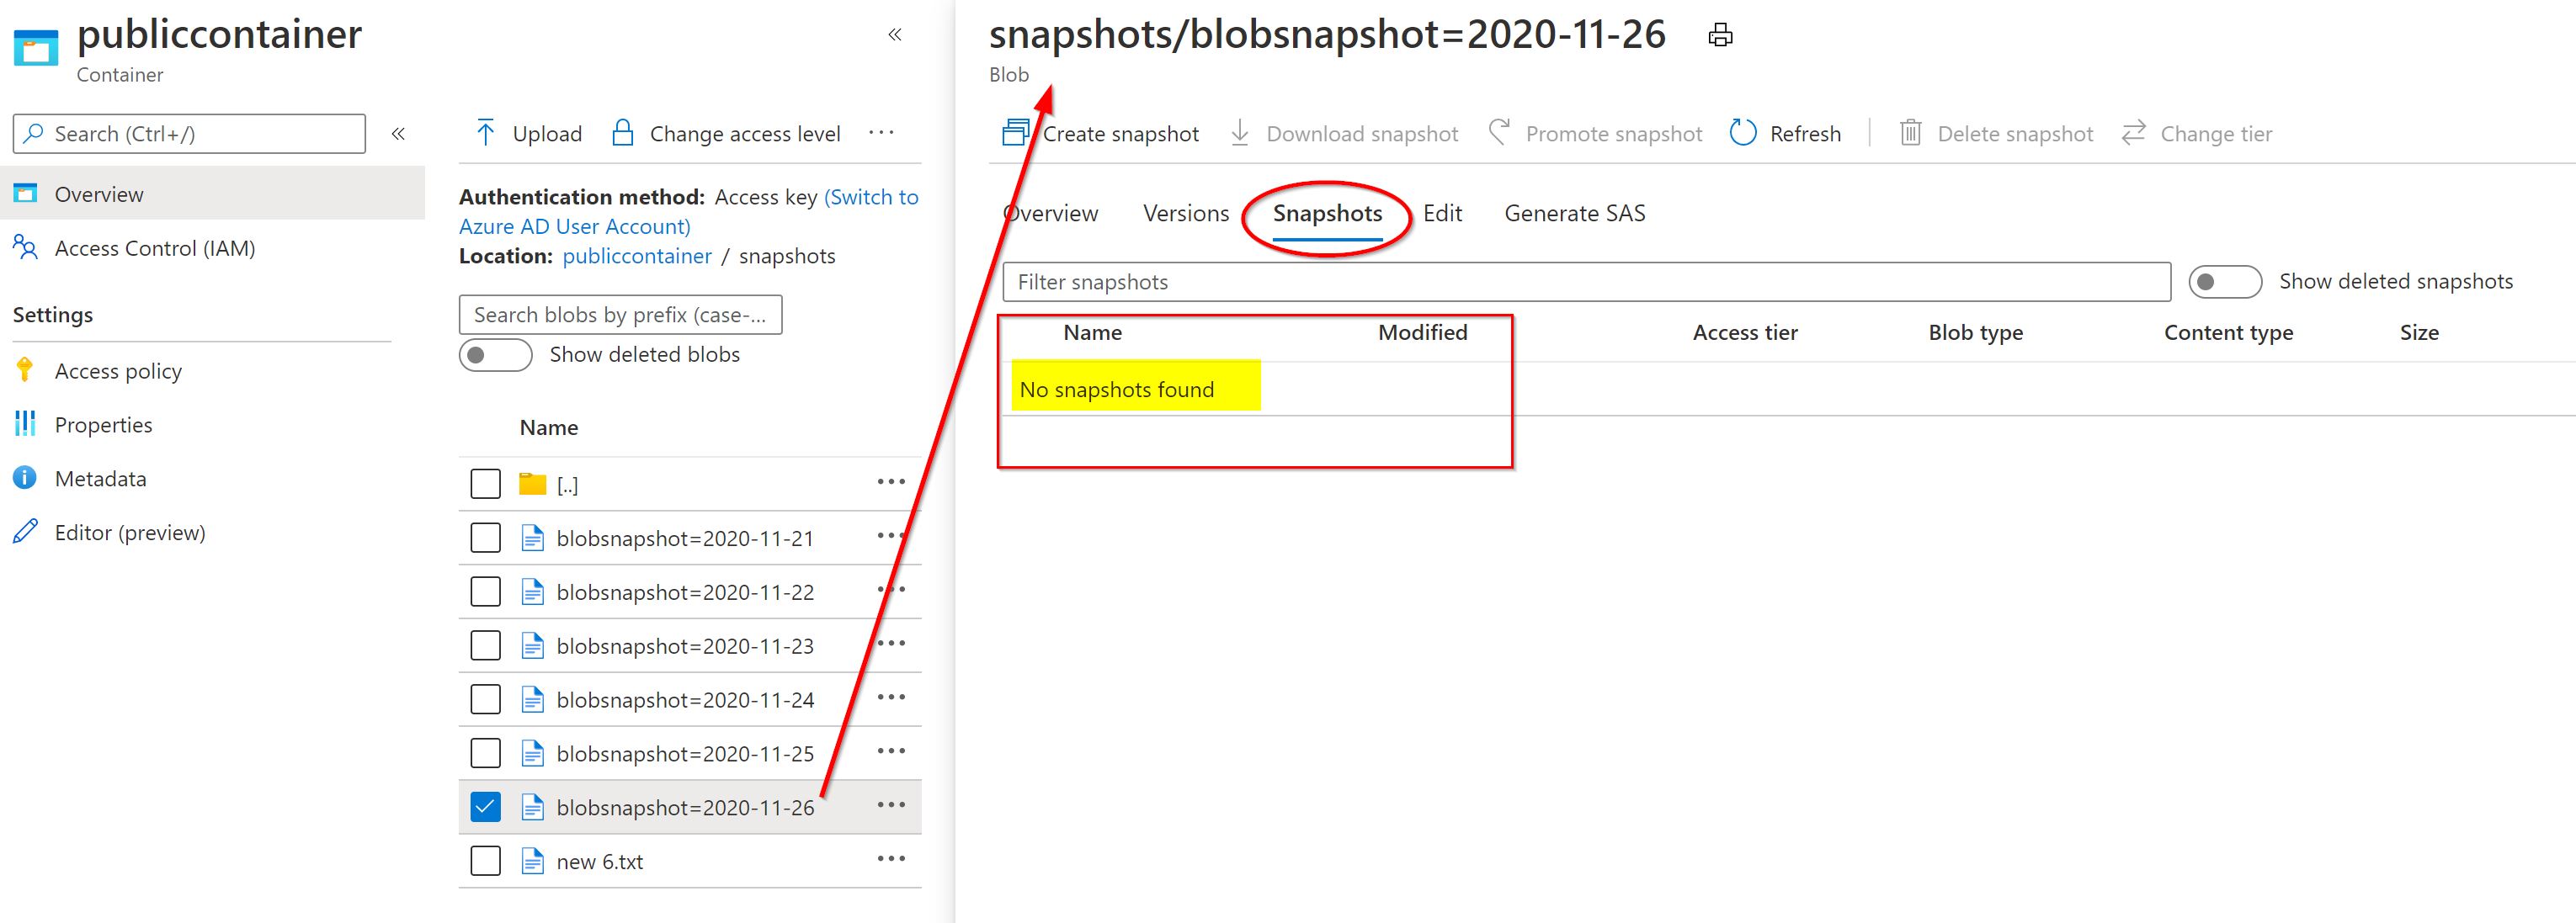Switch to the Generate SAS tab
The height and width of the screenshot is (923, 2576).
pyautogui.click(x=1574, y=213)
